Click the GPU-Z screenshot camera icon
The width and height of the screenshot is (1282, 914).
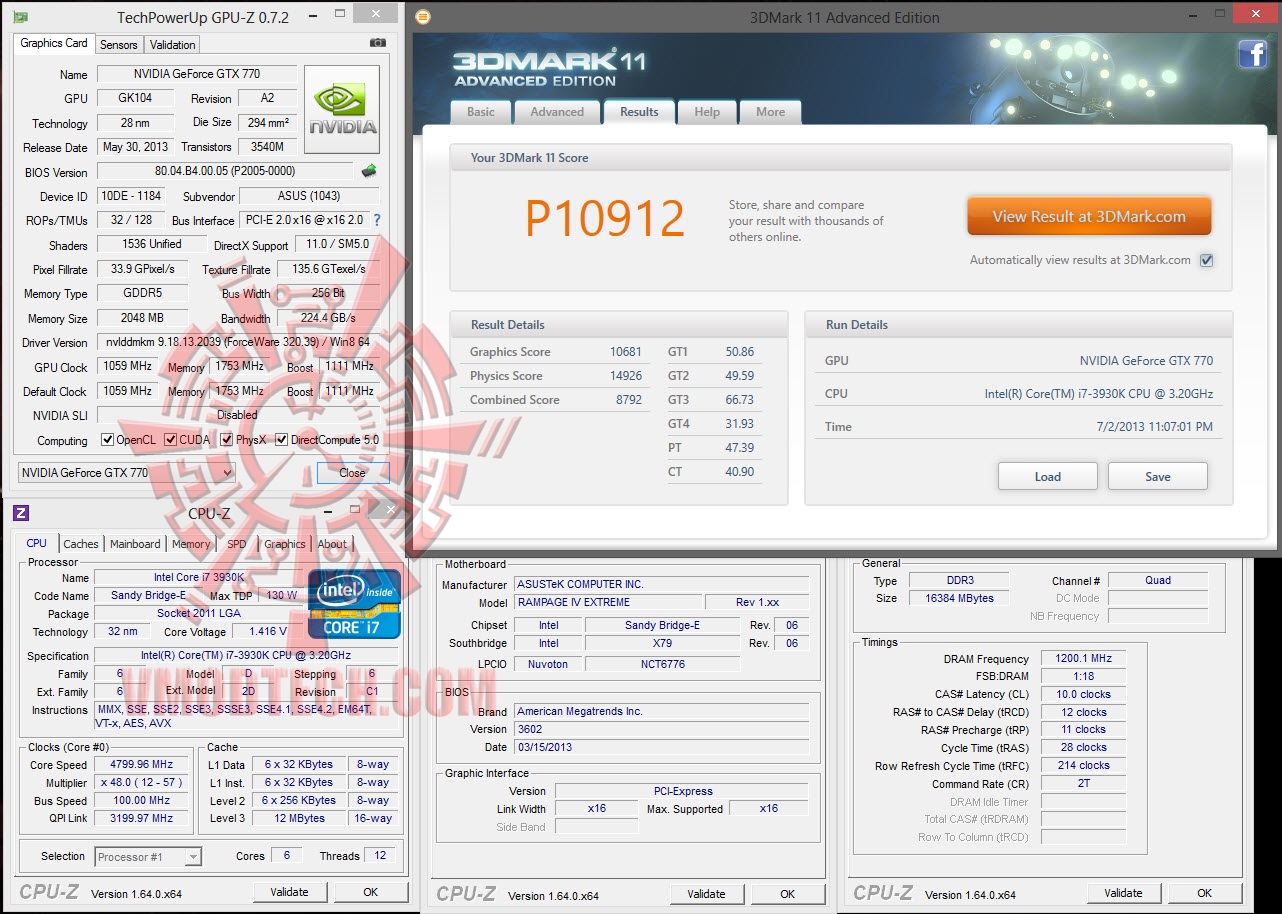(x=378, y=43)
